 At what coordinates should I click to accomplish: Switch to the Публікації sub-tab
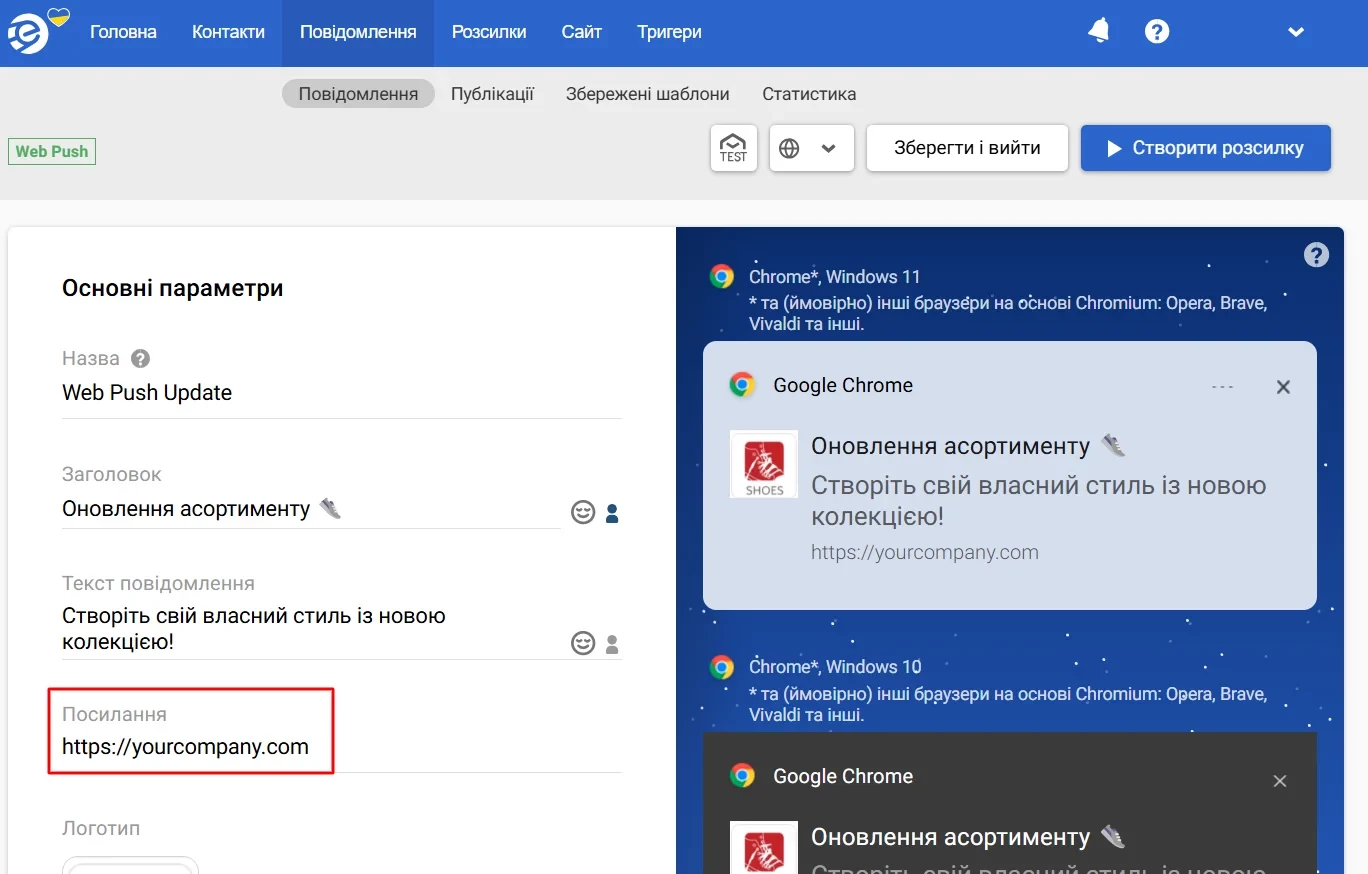(x=492, y=94)
